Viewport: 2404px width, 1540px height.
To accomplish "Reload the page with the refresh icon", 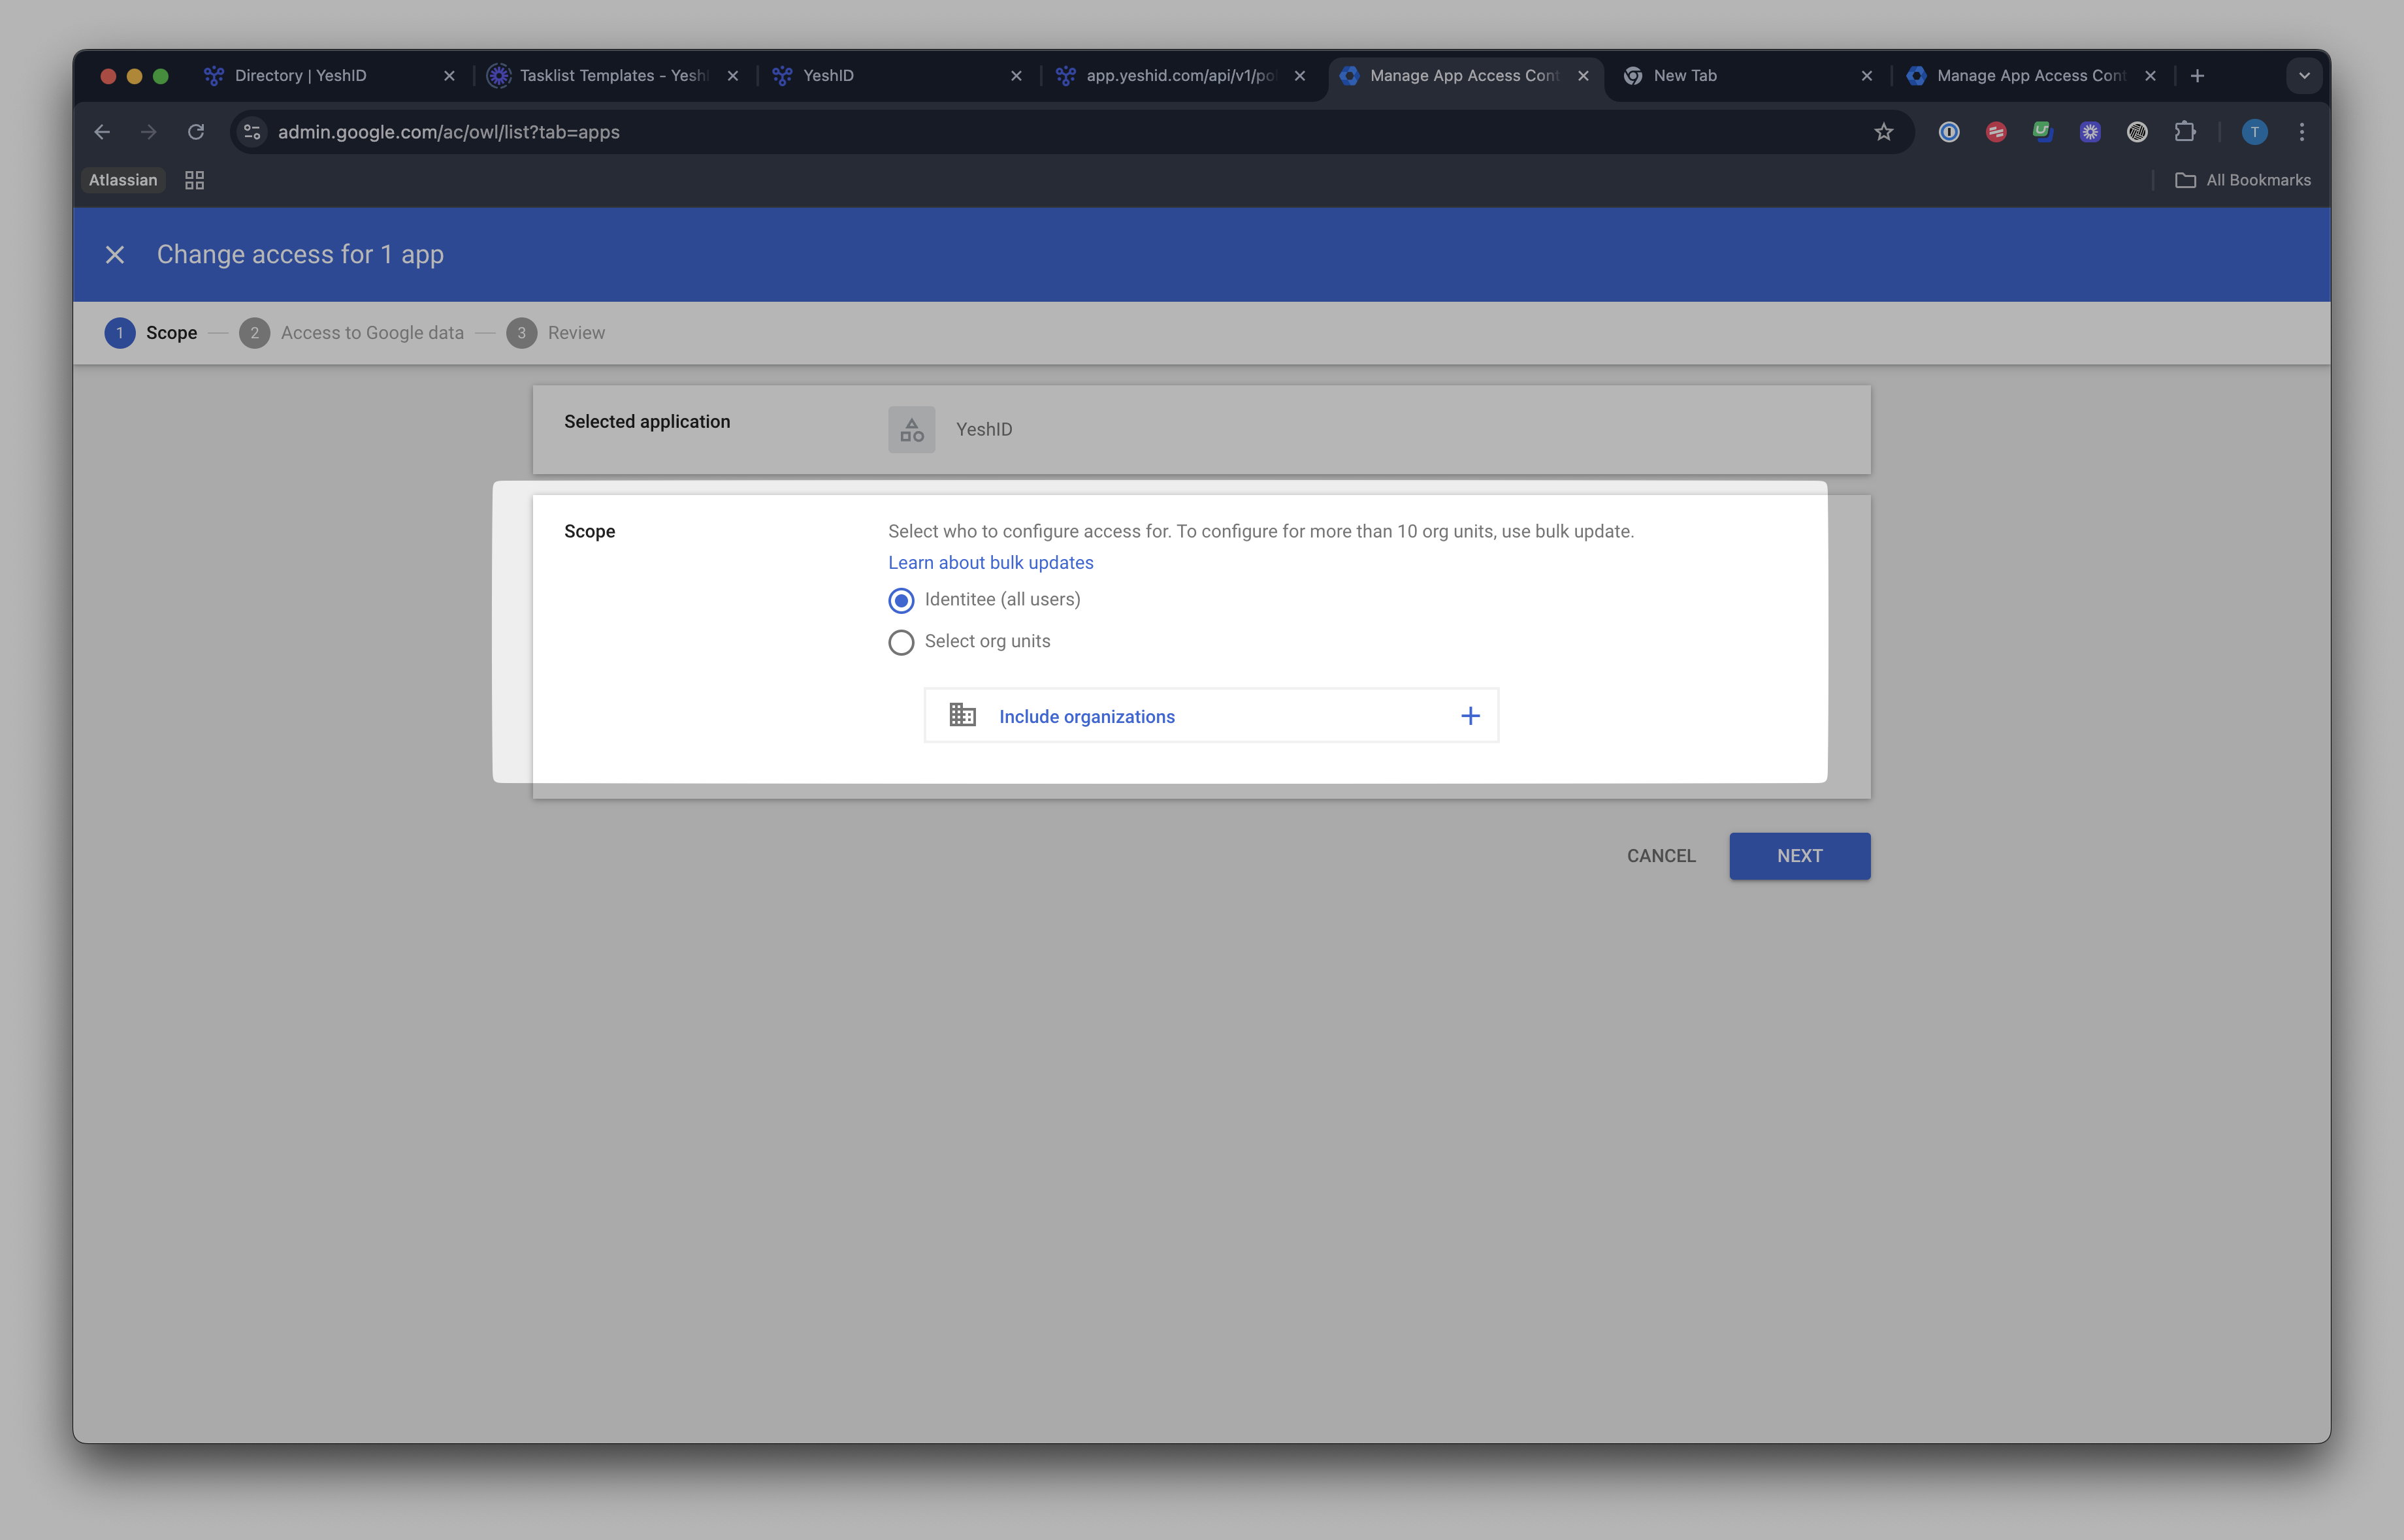I will (196, 132).
